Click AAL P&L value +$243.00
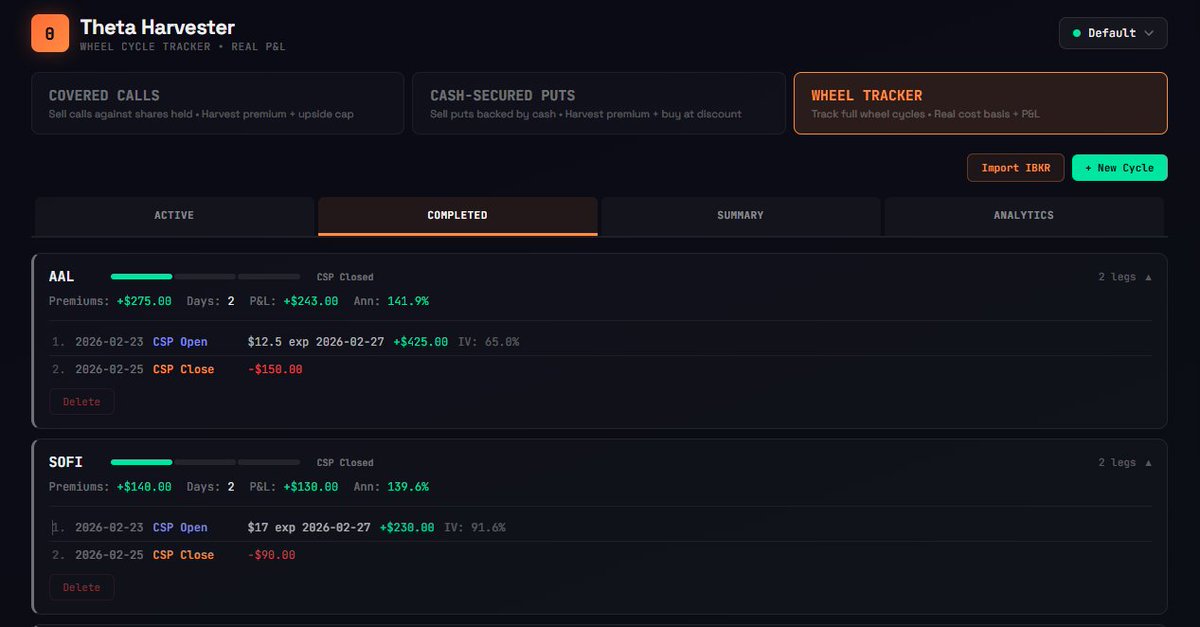This screenshot has height=627, width=1200. (x=310, y=301)
